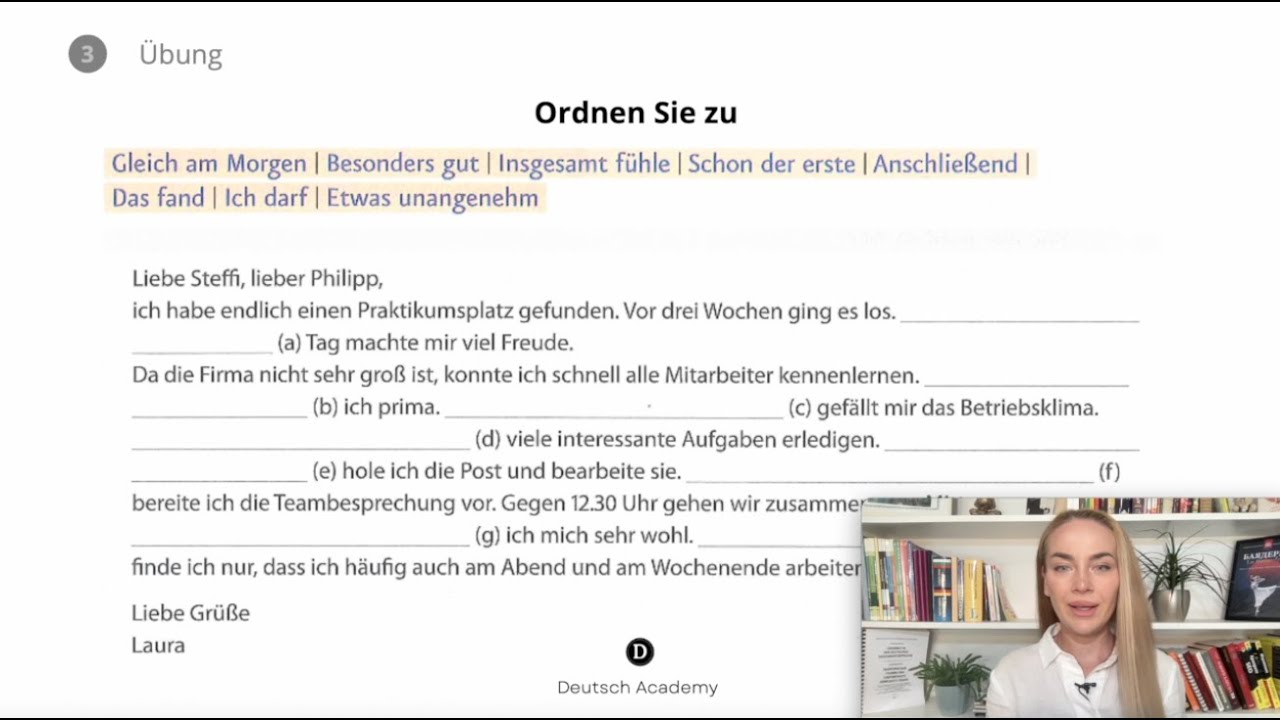Viewport: 1280px width, 720px height.
Task: Click the presenter webcam video overlay
Action: pos(1070,606)
